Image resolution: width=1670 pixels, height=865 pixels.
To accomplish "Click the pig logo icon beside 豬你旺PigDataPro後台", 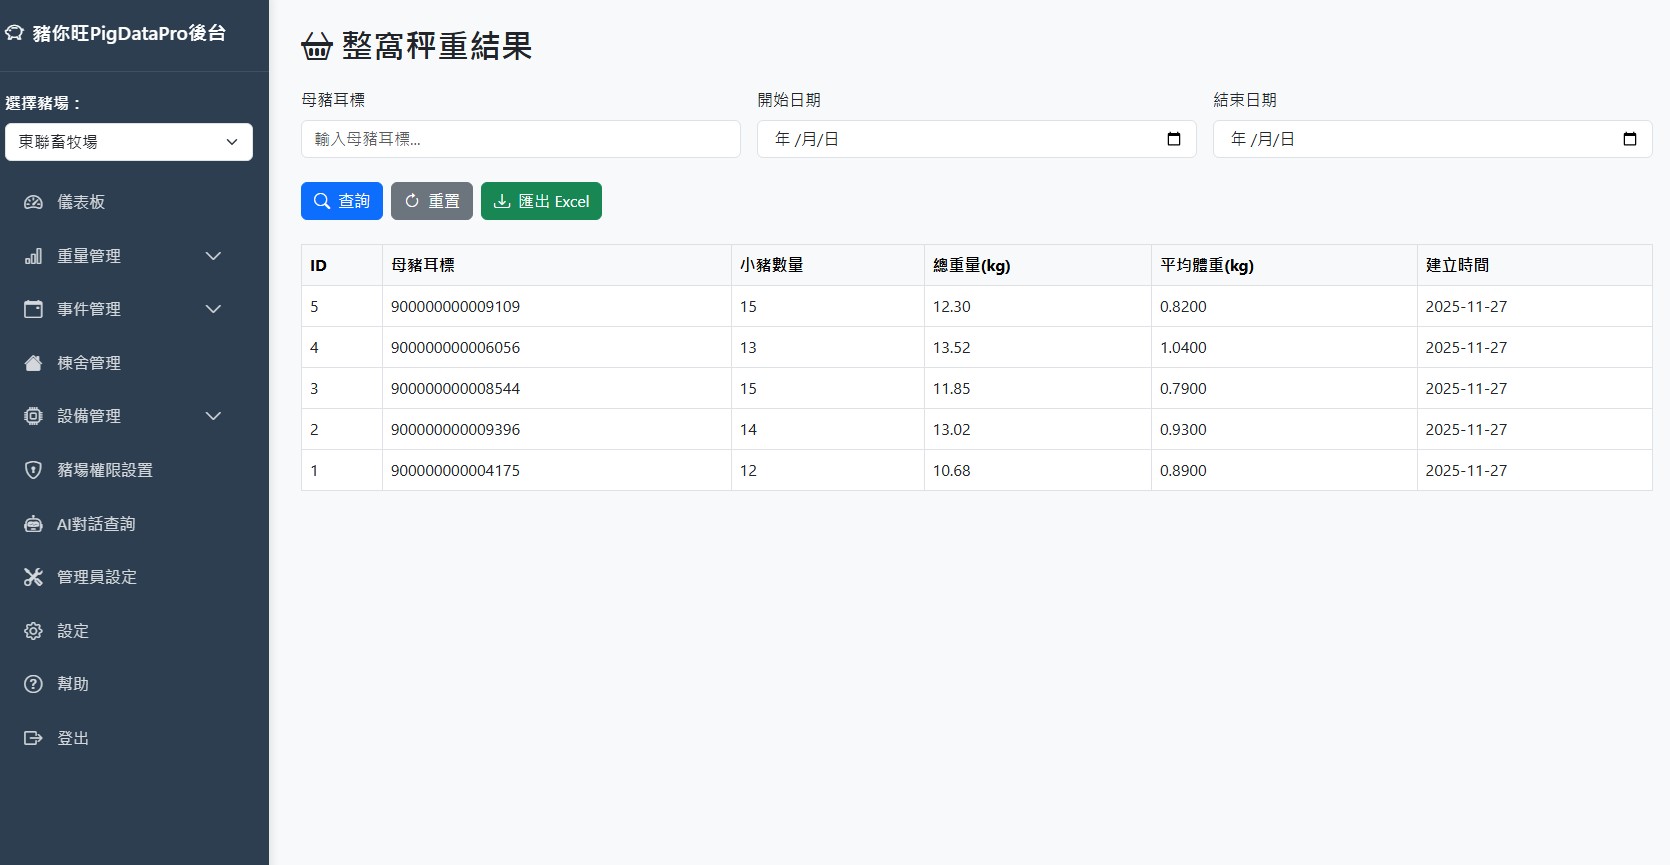I will pos(14,33).
